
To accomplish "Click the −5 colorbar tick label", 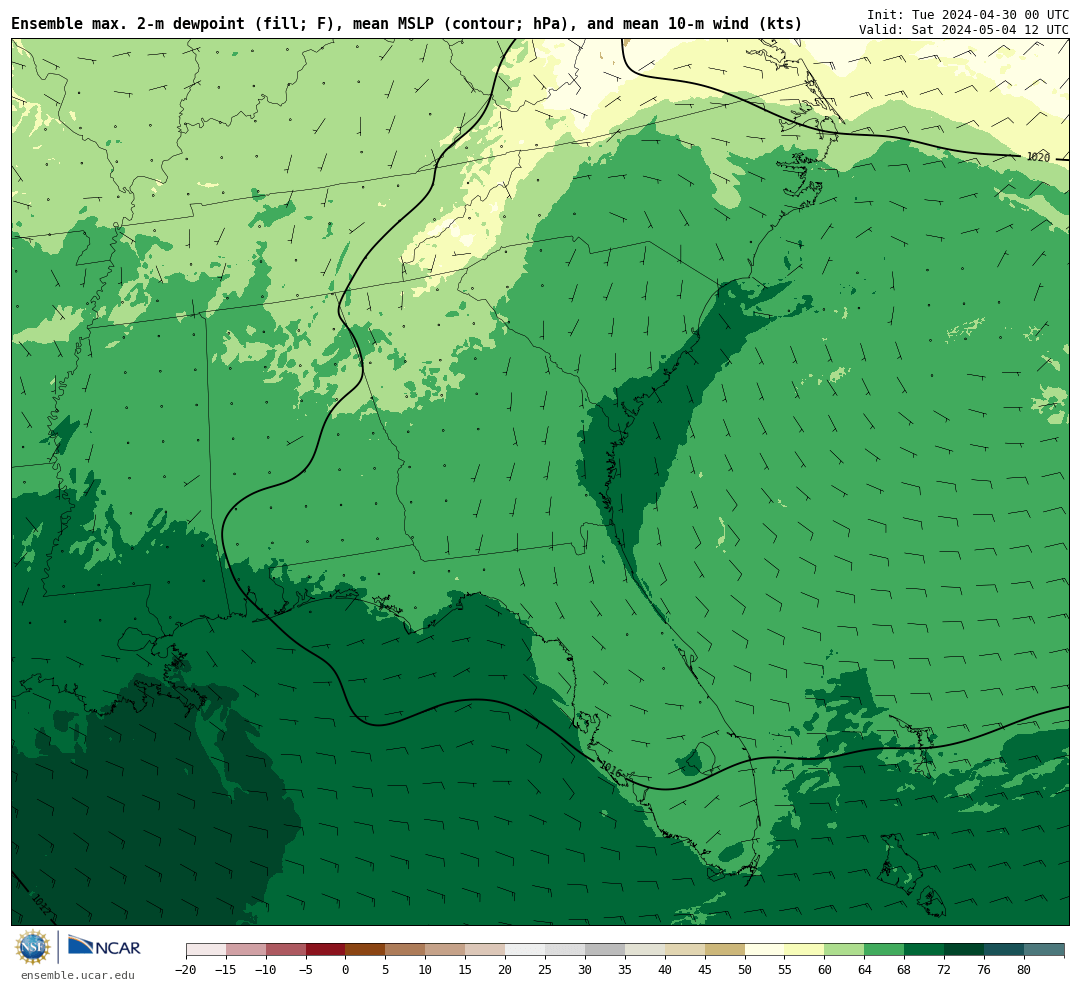I will [x=306, y=970].
